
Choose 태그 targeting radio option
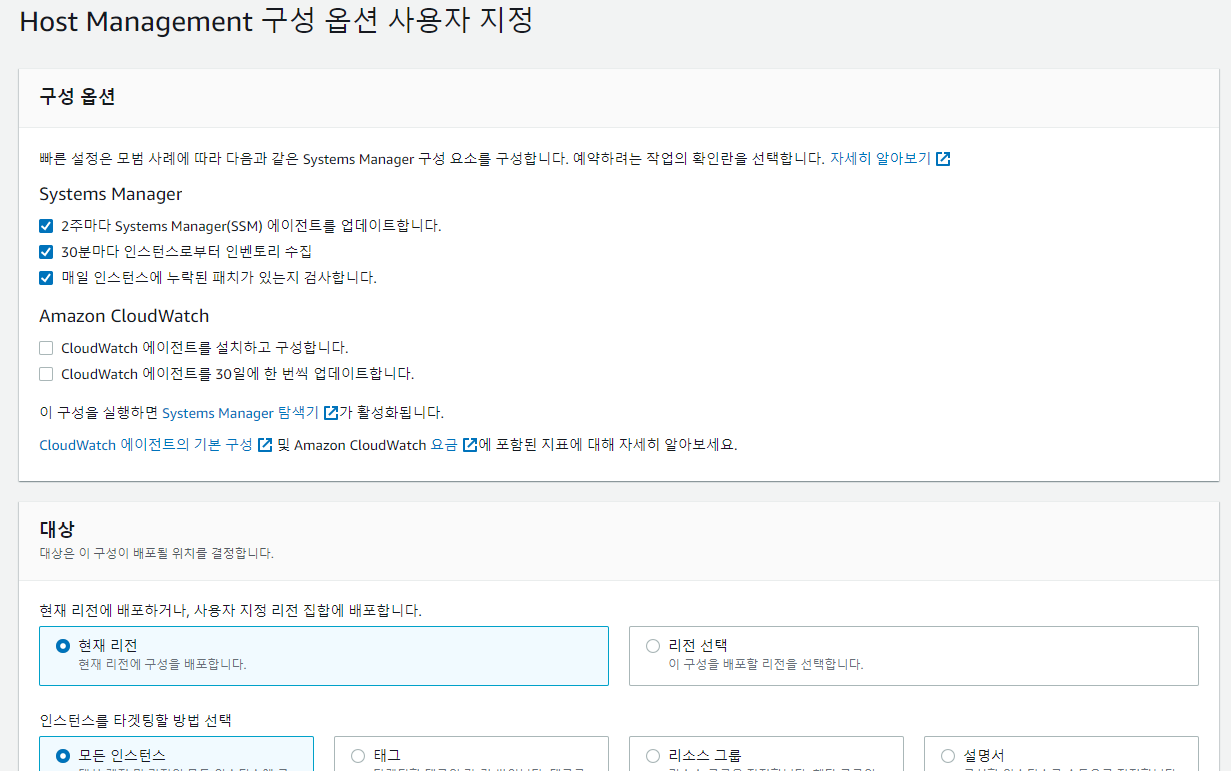(358, 756)
